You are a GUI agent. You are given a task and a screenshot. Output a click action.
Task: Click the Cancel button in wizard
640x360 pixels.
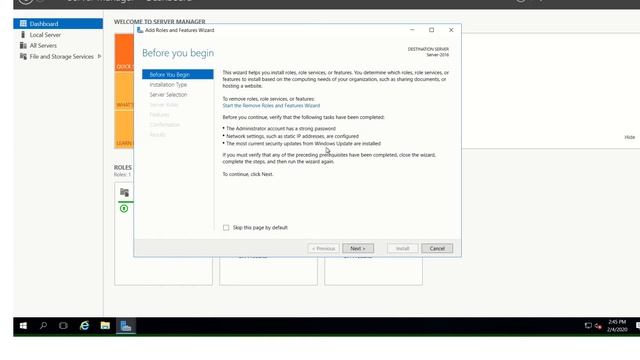pyautogui.click(x=437, y=248)
